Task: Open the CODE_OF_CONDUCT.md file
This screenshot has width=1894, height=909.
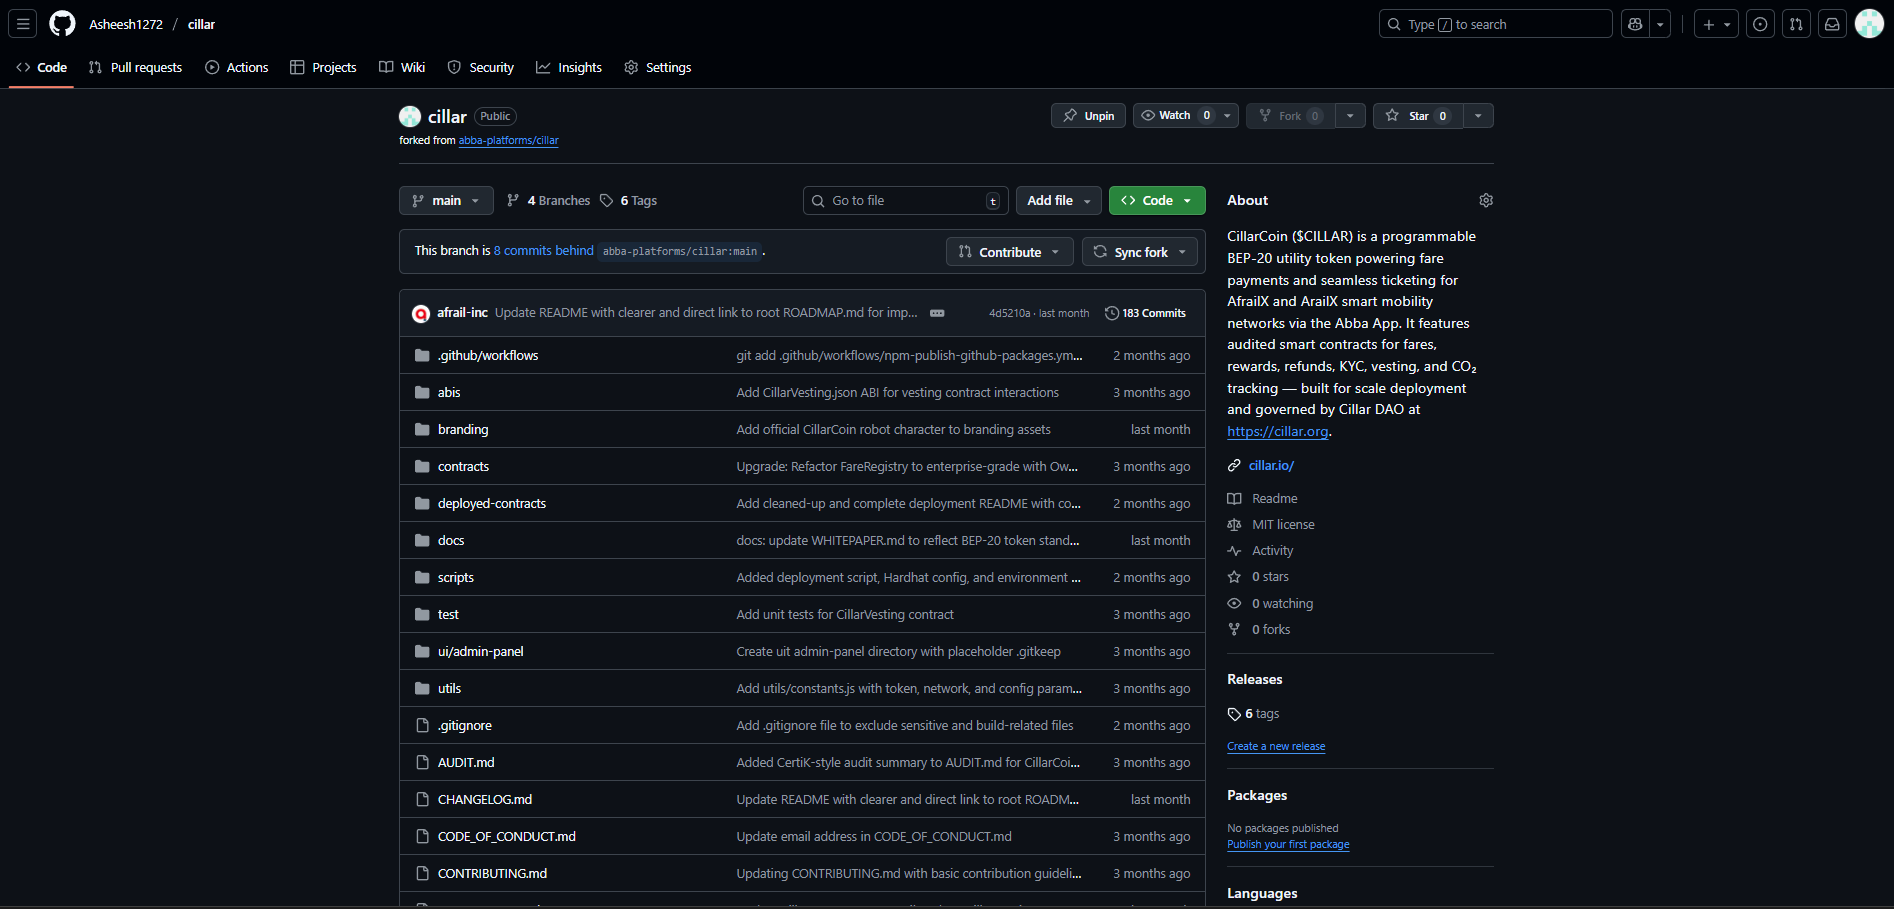Action: coord(506,836)
